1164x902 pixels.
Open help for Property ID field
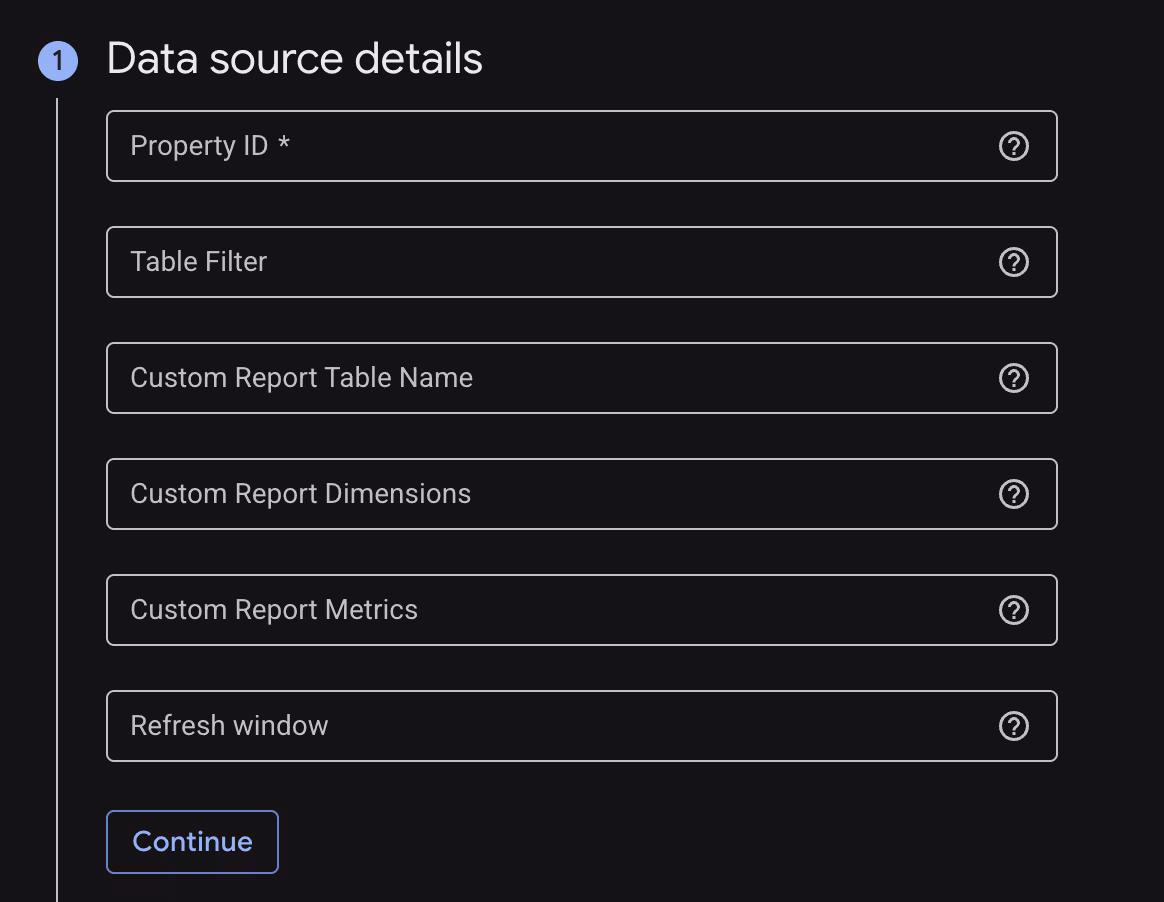[1013, 146]
